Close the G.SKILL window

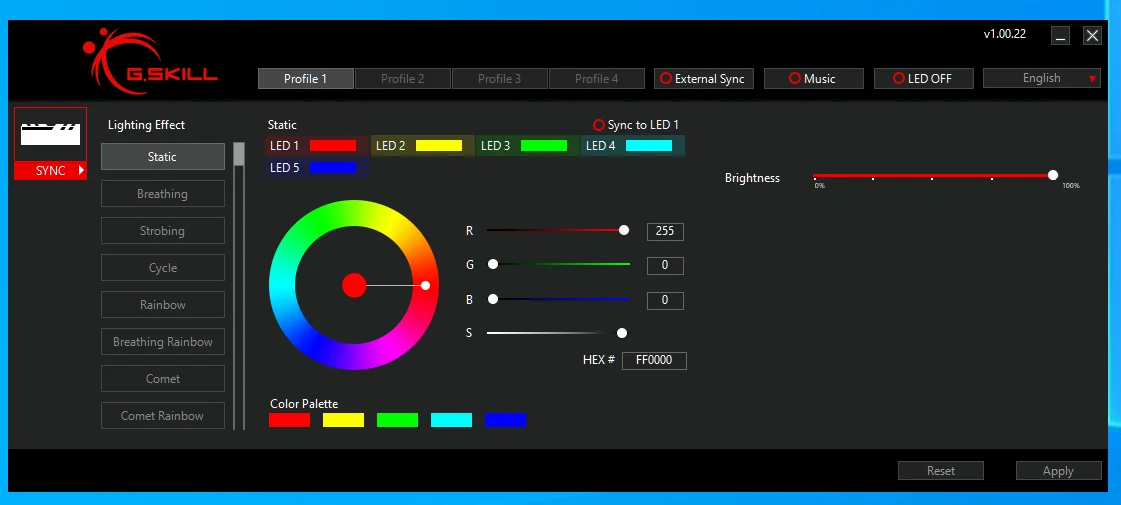click(1092, 36)
